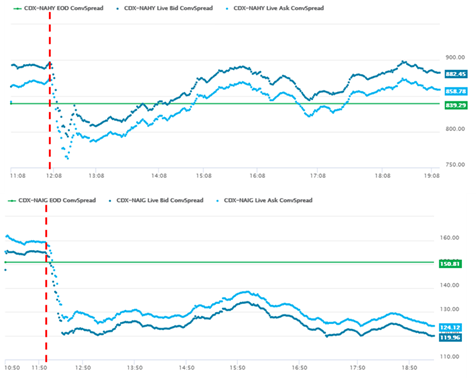Click the 900.00 axis label
This screenshot has width=476, height=378.
pyautogui.click(x=455, y=57)
